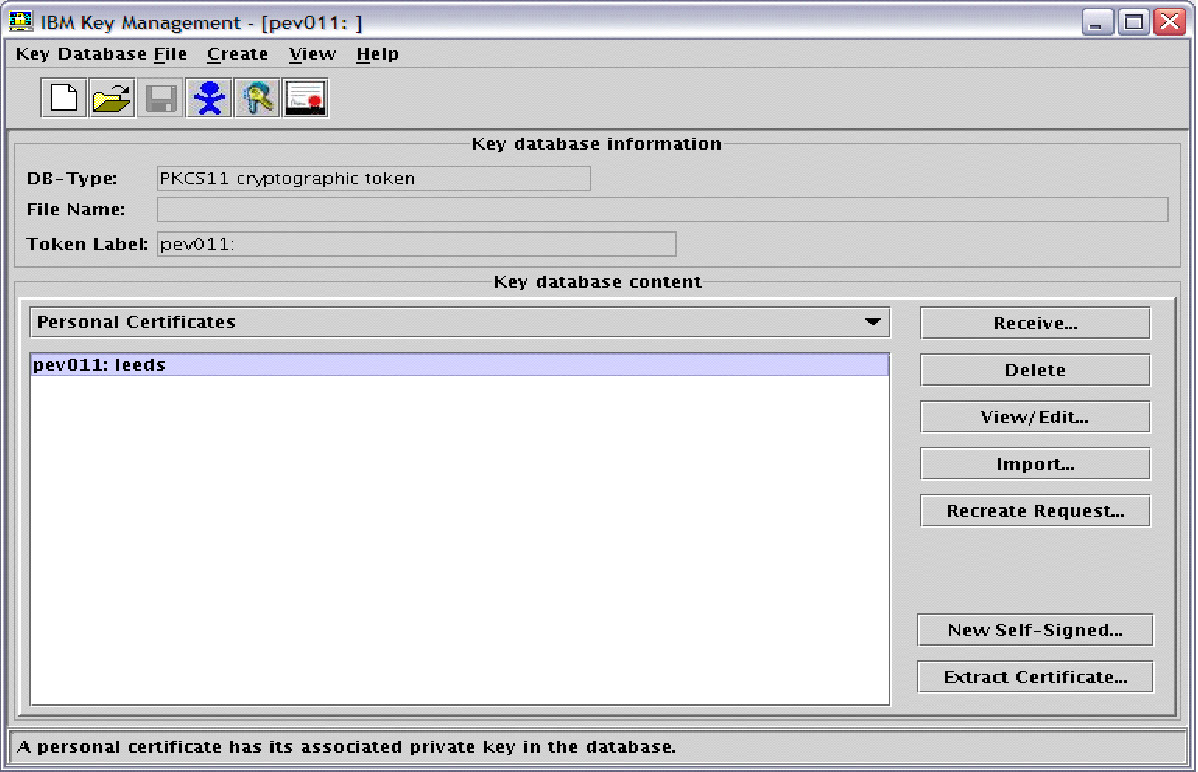Click the keys certificate request toolbar icon
Image resolution: width=1198 pixels, height=772 pixels.
(x=257, y=99)
